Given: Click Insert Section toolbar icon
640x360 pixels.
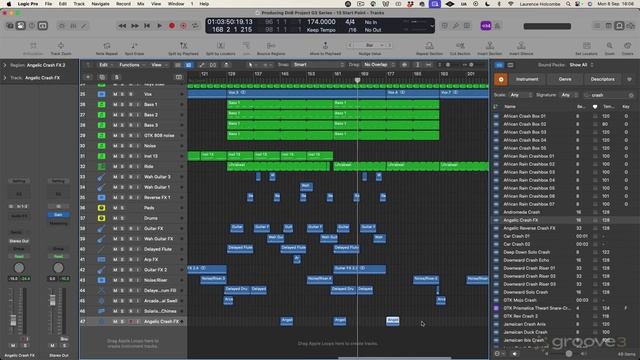Looking at the screenshot, I should click(x=489, y=48).
